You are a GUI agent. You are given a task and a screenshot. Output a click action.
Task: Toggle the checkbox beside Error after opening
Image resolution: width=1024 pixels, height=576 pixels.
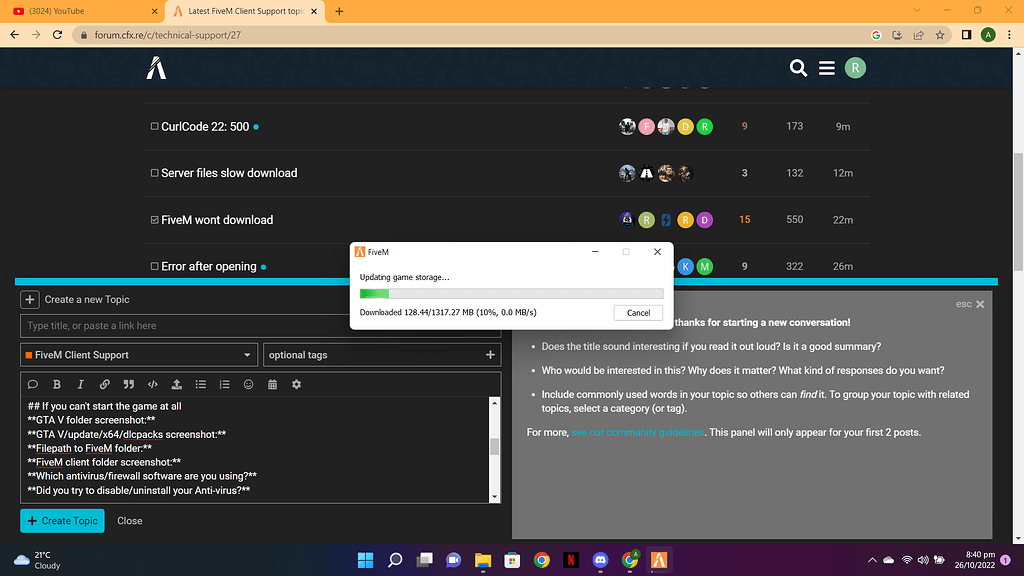153,266
